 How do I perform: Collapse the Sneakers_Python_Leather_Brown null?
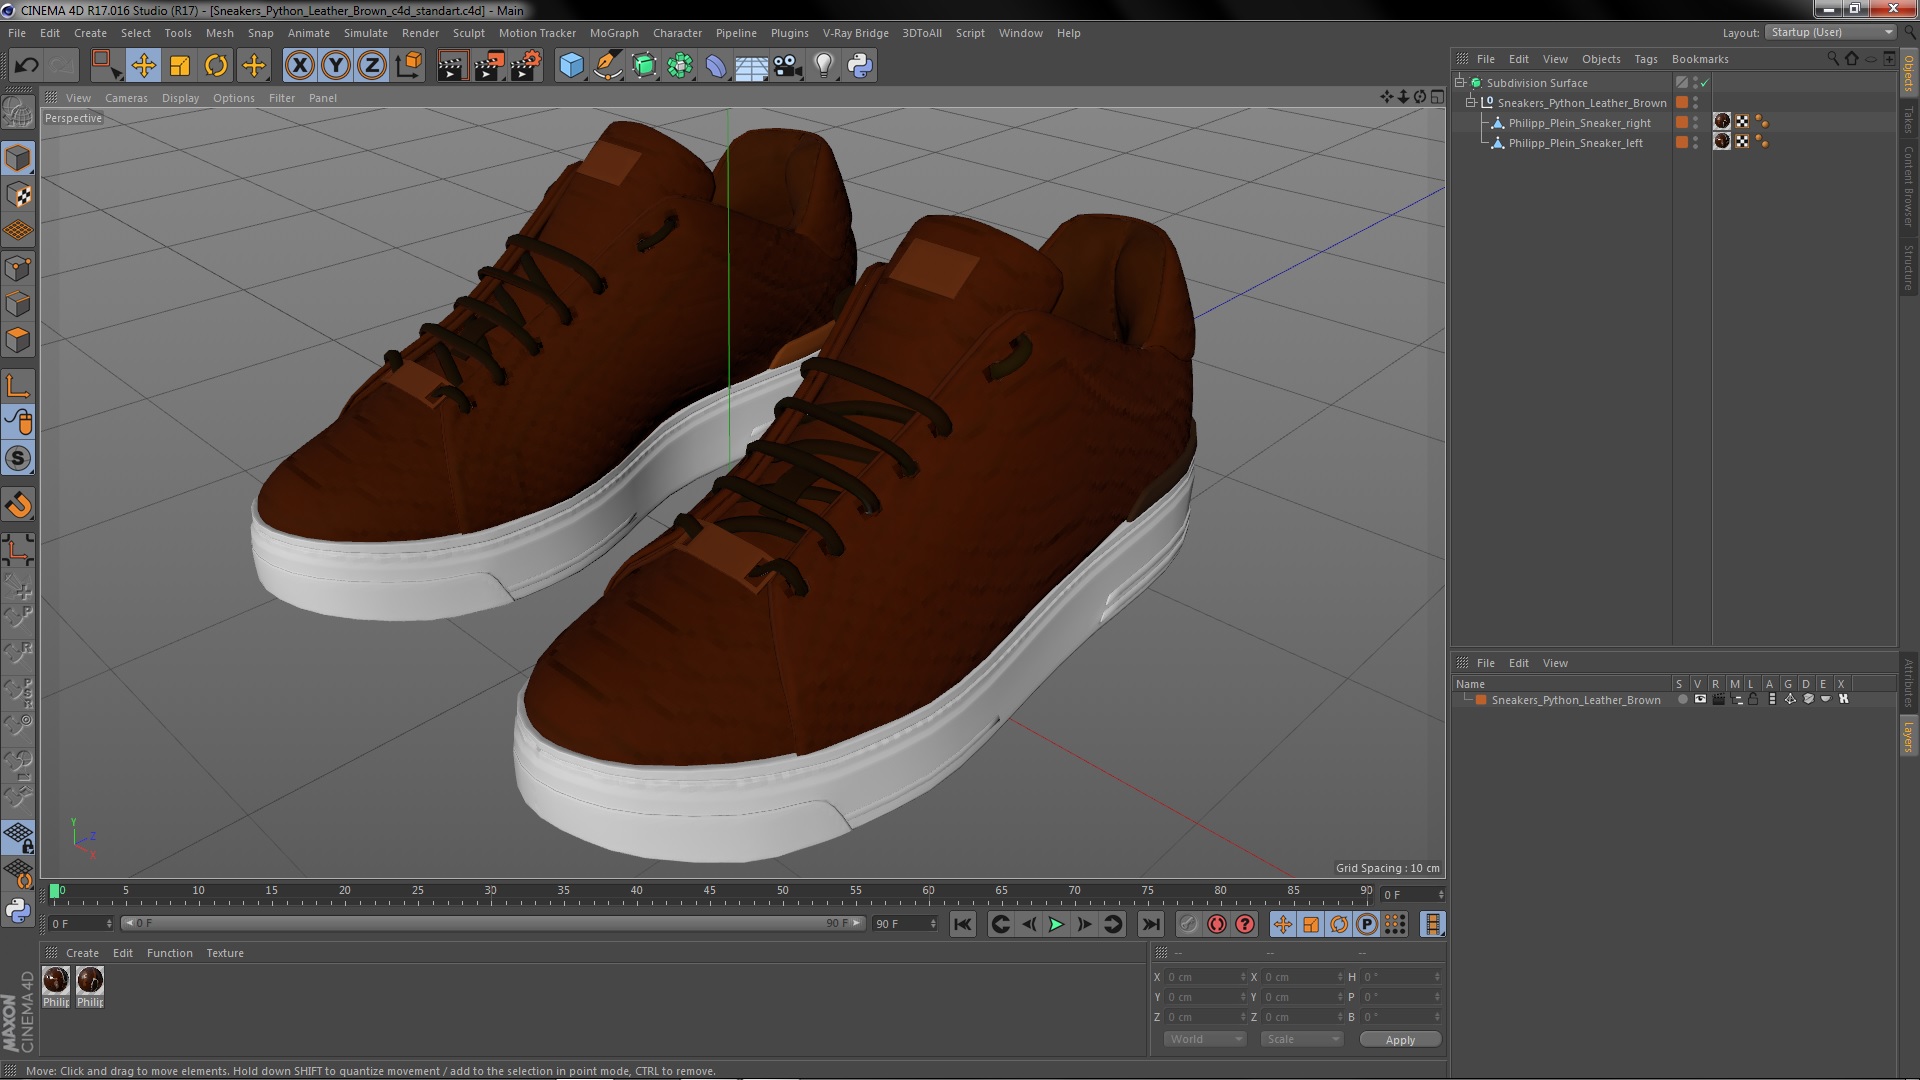pos(1471,103)
